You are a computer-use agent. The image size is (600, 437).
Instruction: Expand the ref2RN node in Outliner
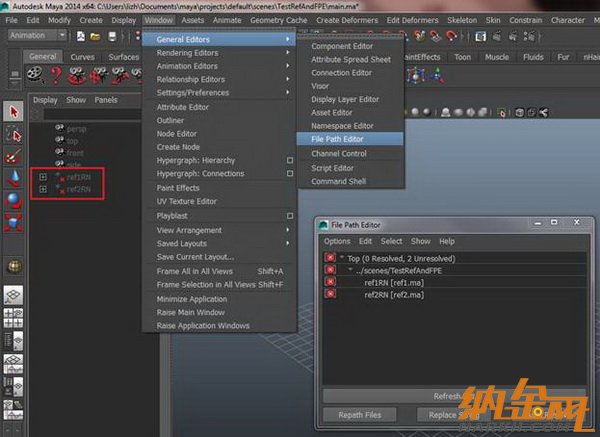(x=43, y=189)
